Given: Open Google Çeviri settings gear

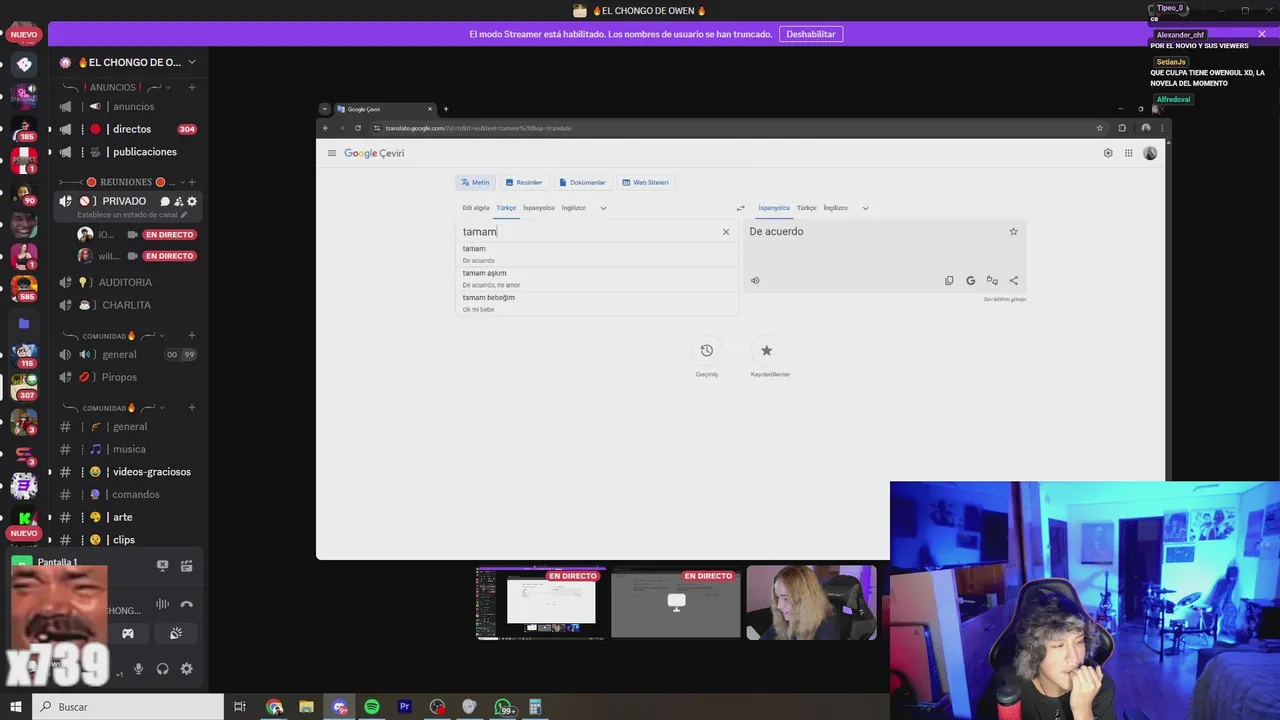Looking at the screenshot, I should pos(1108,153).
